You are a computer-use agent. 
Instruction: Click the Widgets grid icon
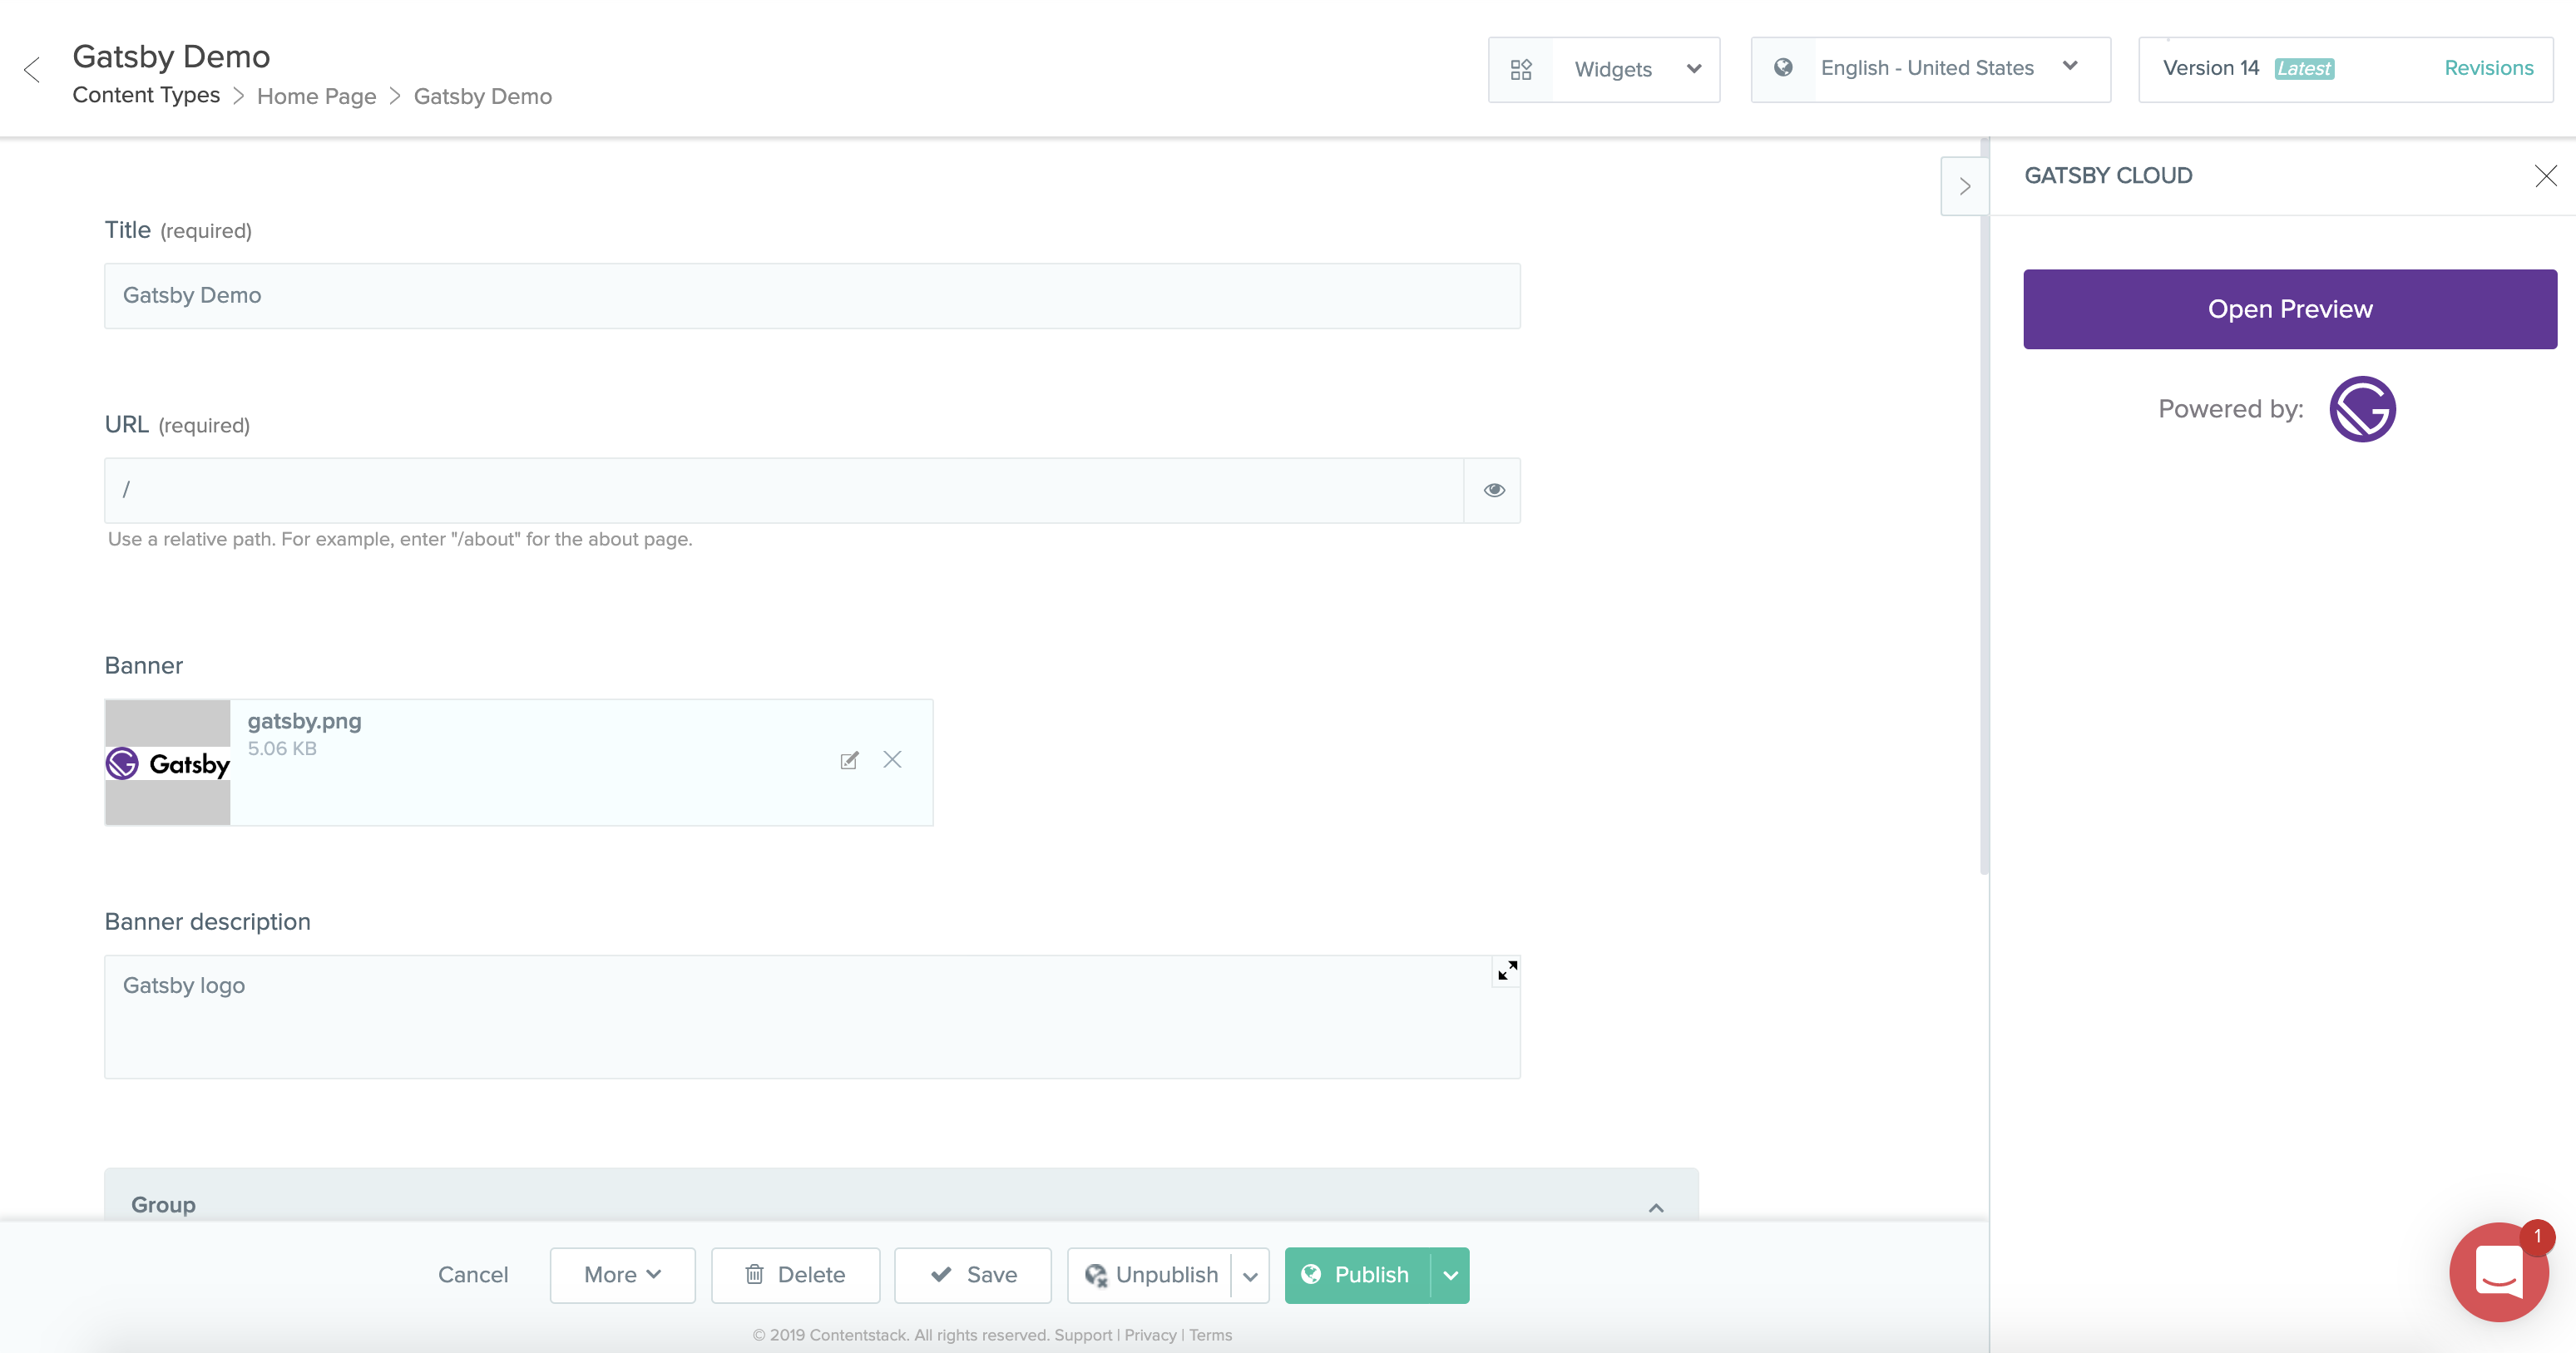(x=1520, y=70)
